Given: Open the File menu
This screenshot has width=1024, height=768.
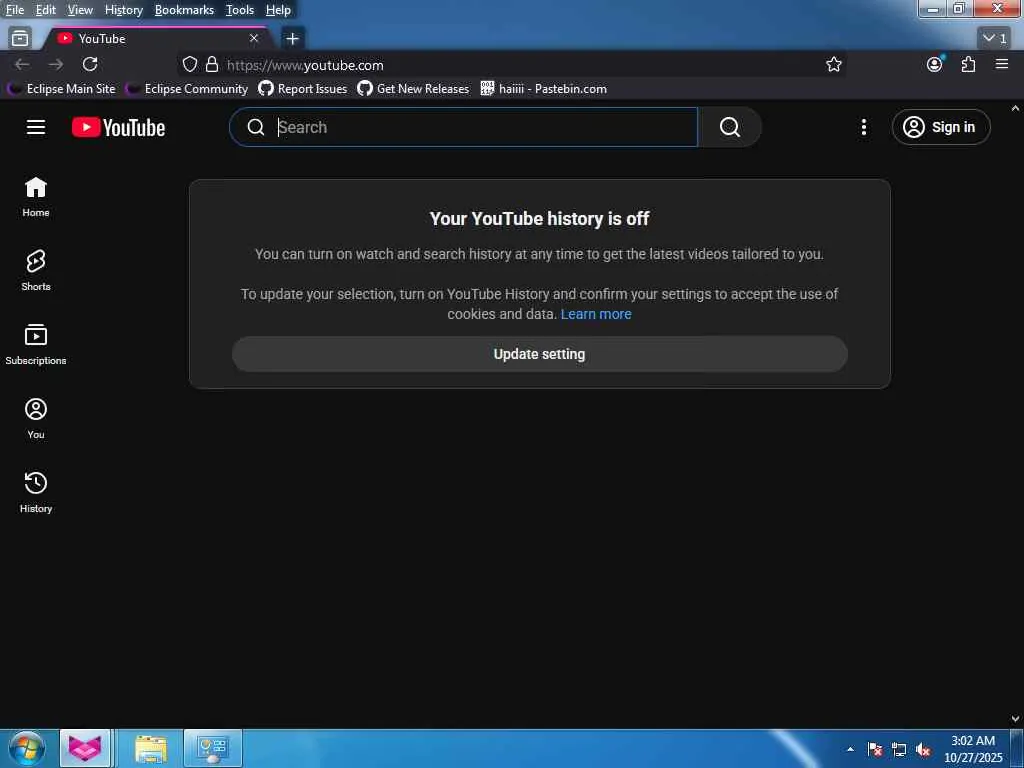Looking at the screenshot, I should (x=14, y=10).
